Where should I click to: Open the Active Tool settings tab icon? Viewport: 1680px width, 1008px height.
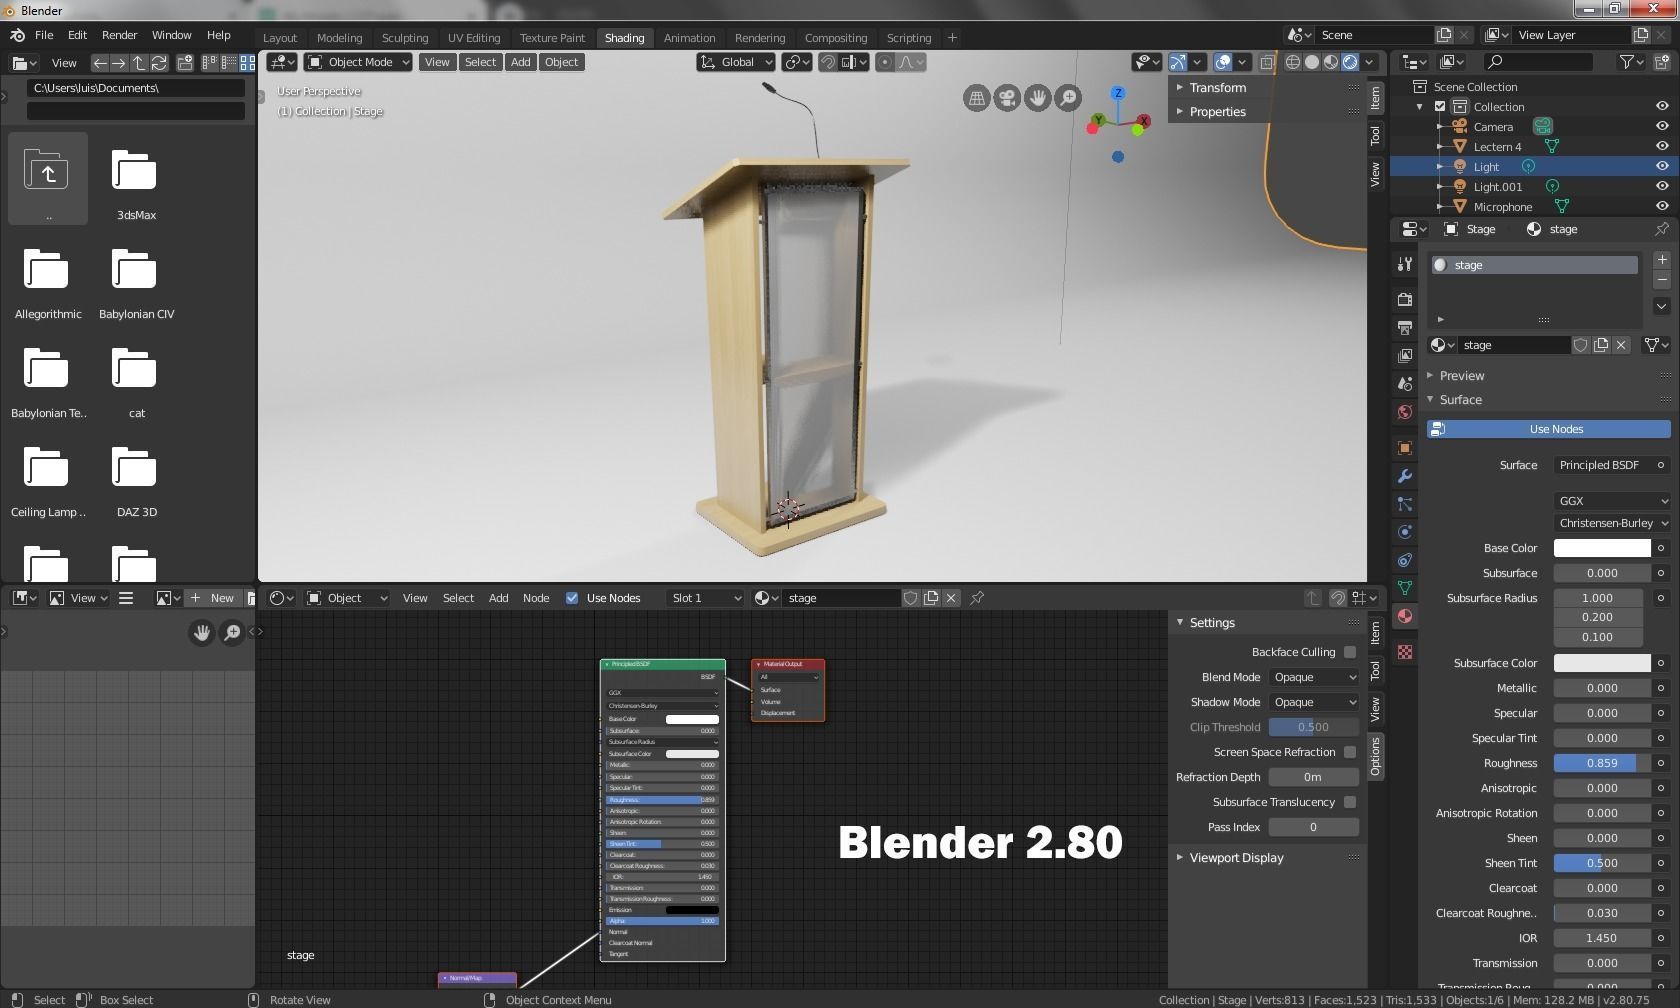(x=1405, y=264)
